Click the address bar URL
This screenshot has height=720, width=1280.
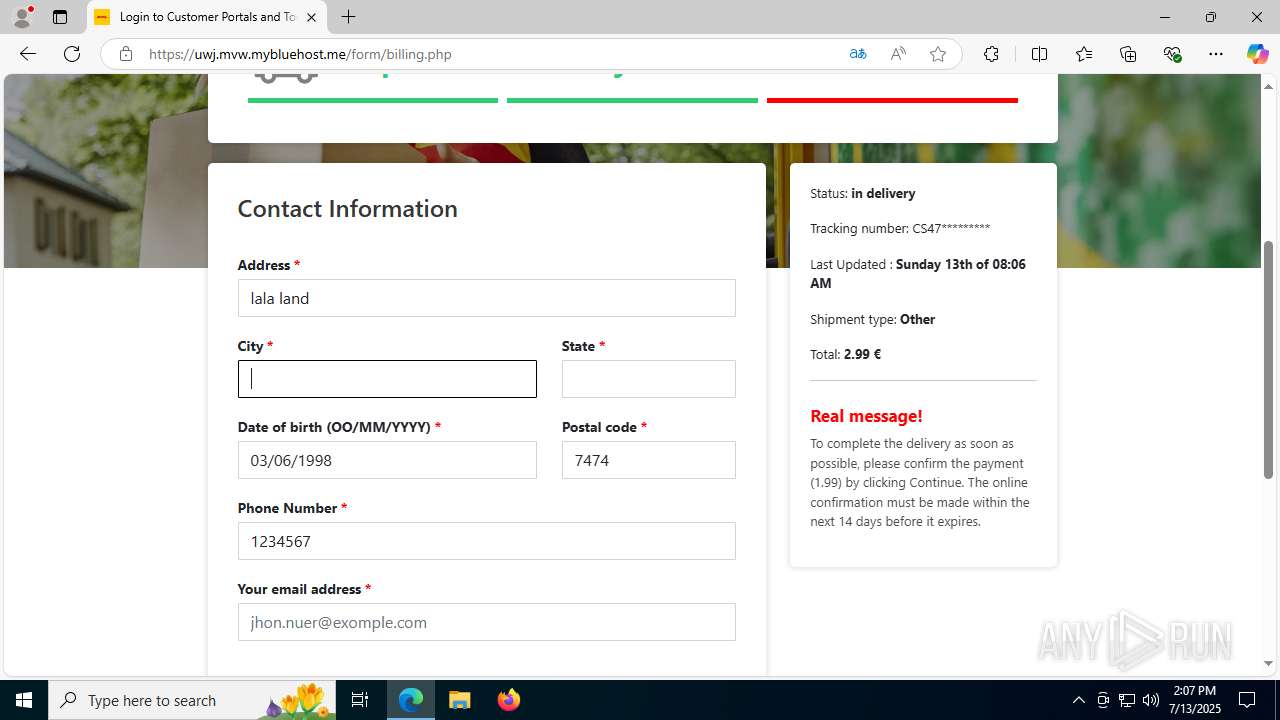point(300,54)
